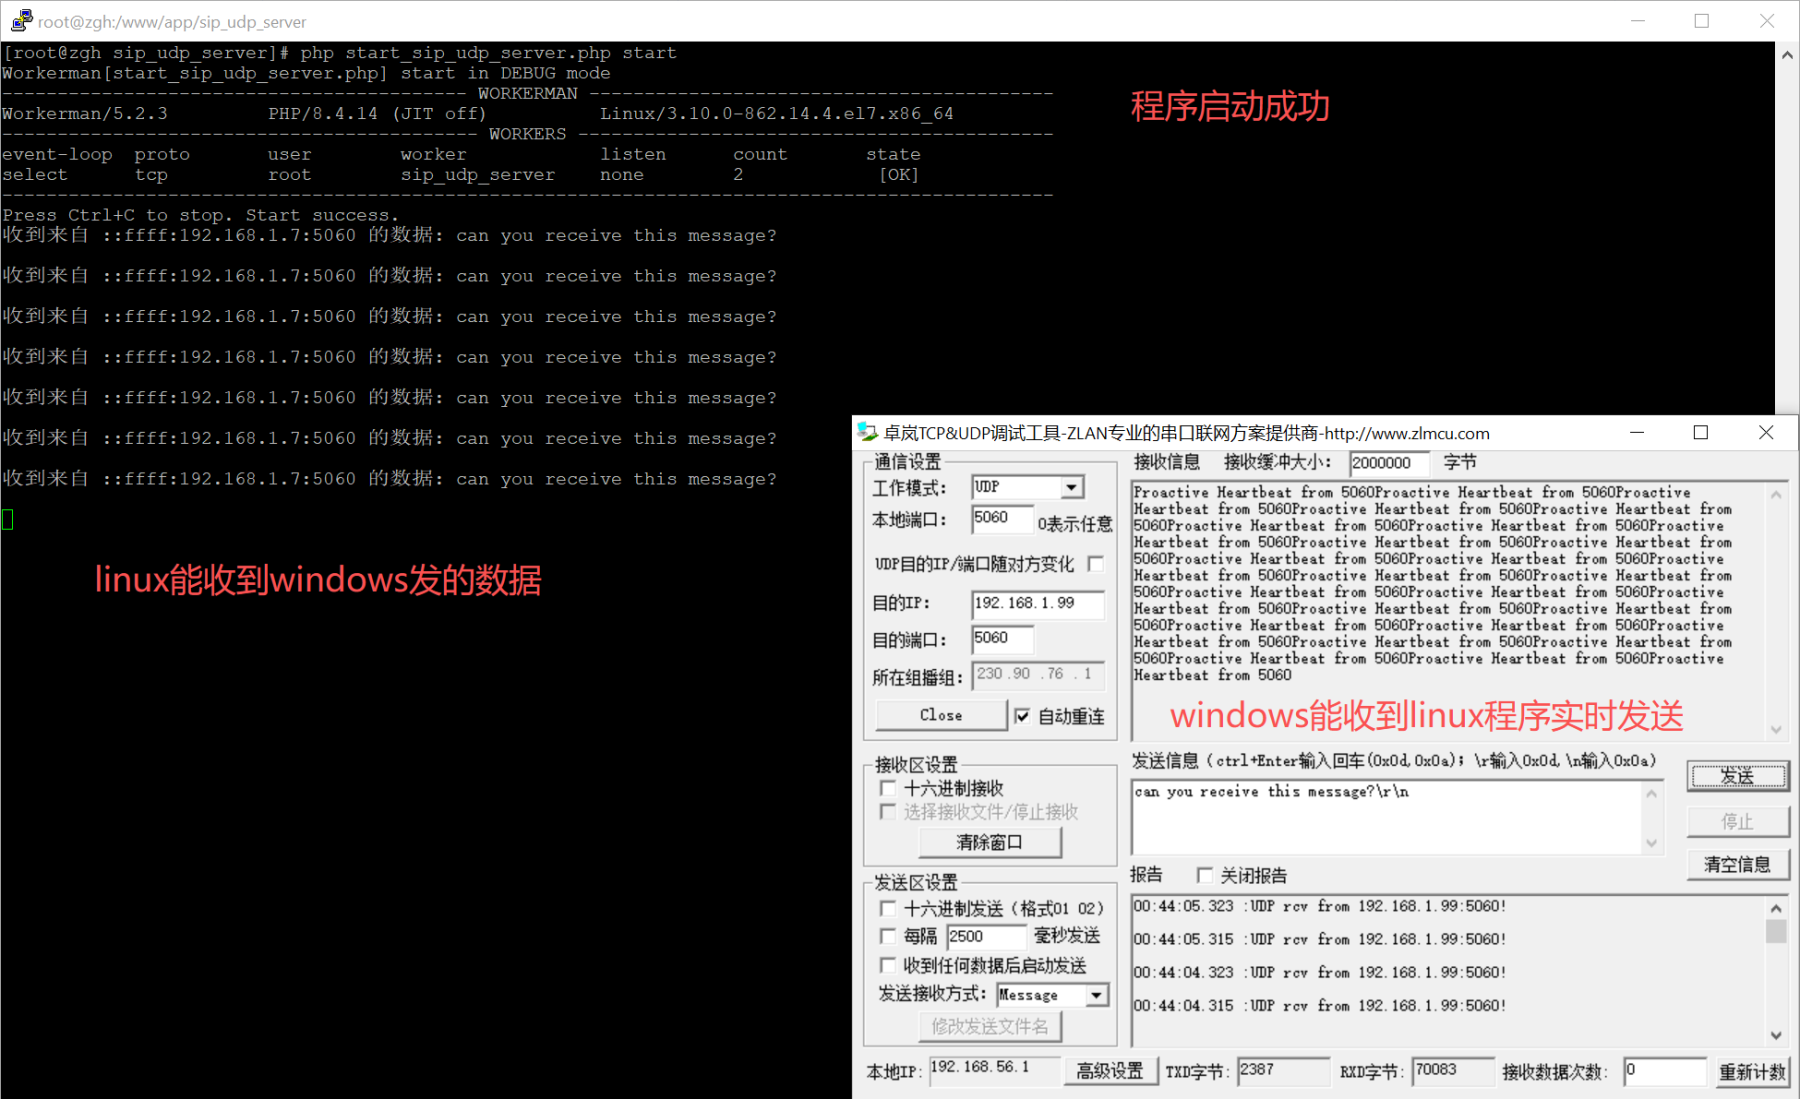
Task: Uncheck the 自动重连 checkbox
Action: click(x=1022, y=716)
